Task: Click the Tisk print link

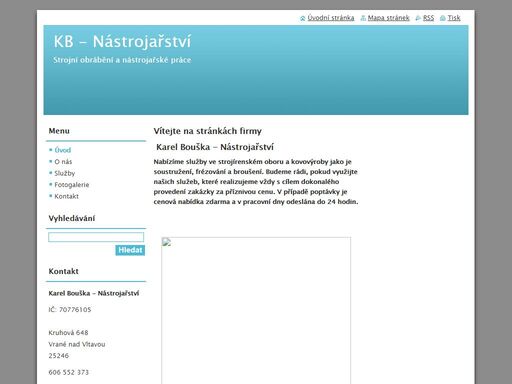Action: 454,18
